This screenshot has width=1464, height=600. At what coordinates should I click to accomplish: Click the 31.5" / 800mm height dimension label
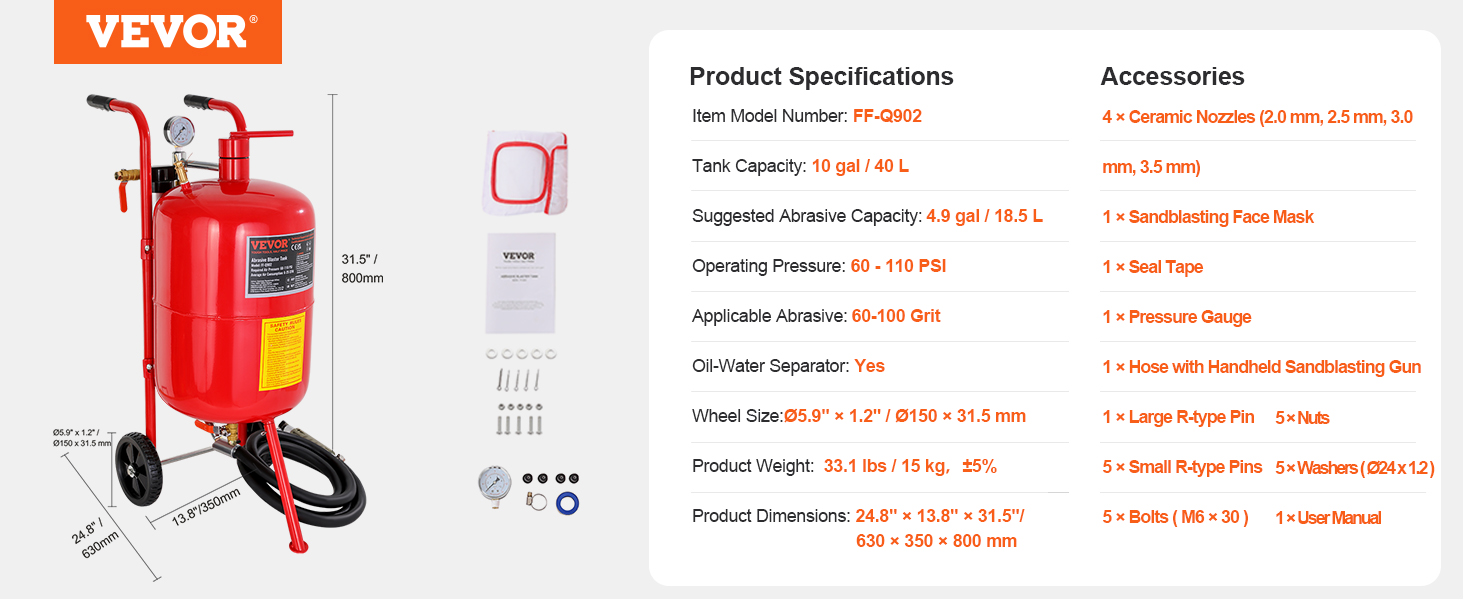click(362, 269)
